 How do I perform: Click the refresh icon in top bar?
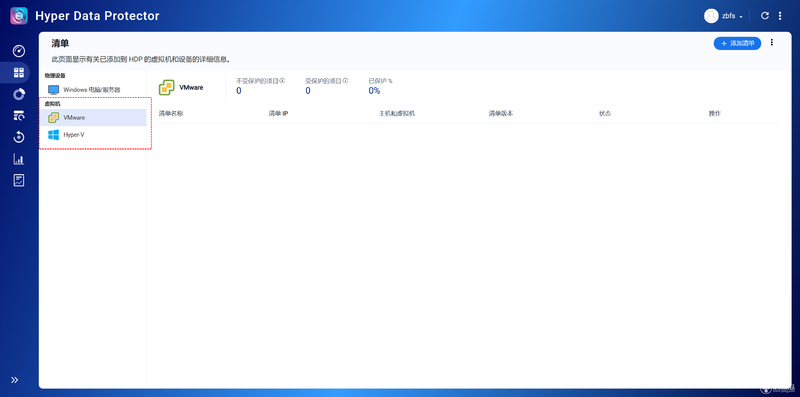[764, 16]
